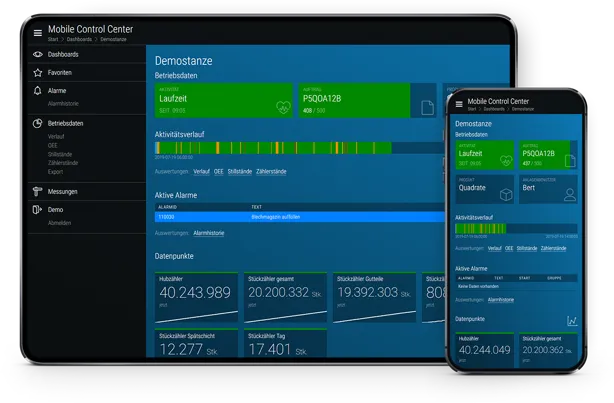The width and height of the screenshot is (614, 403).
Task: Open Alarme in the sidebar
Action: pyautogui.click(x=57, y=90)
